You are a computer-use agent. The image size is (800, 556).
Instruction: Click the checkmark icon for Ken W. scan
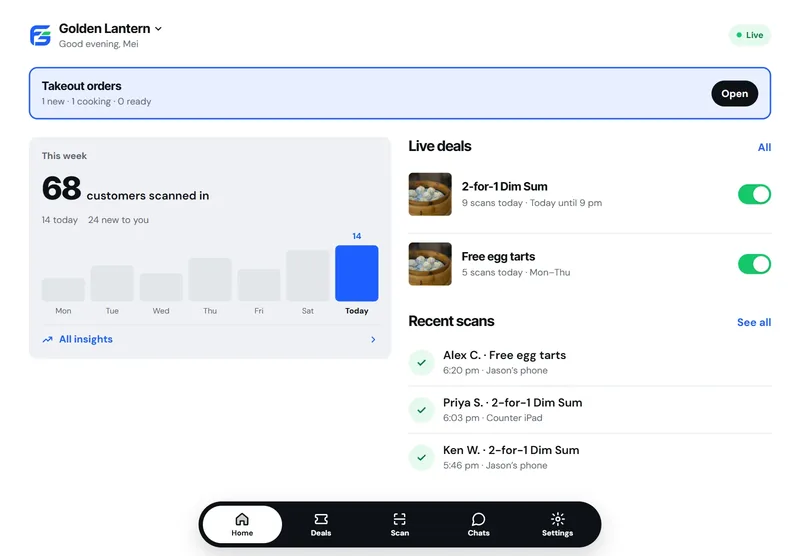(x=421, y=458)
